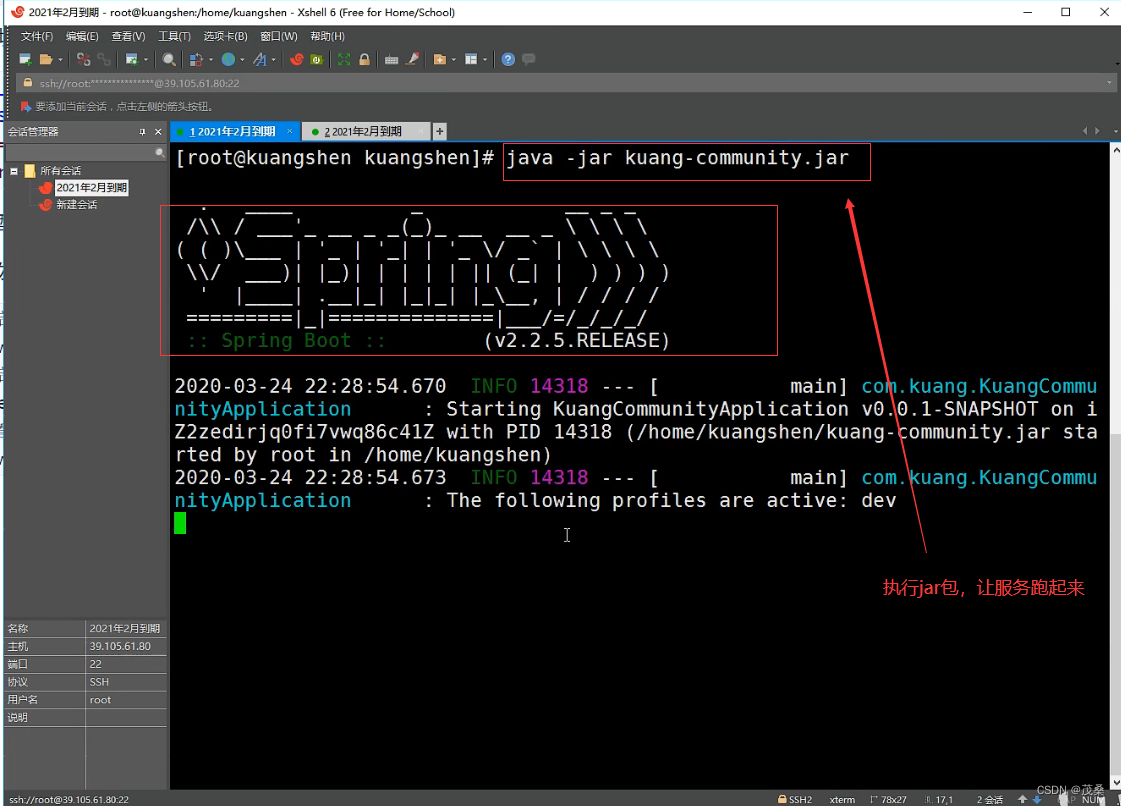The height and width of the screenshot is (806, 1121).
Task: Click the color scheme toolbar icon
Action: pyautogui.click(x=196, y=59)
